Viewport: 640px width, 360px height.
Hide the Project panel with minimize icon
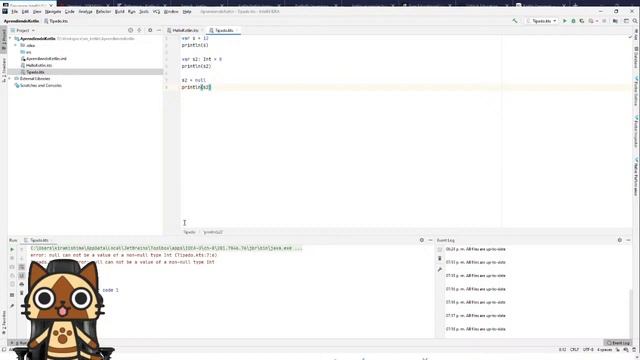[159, 31]
